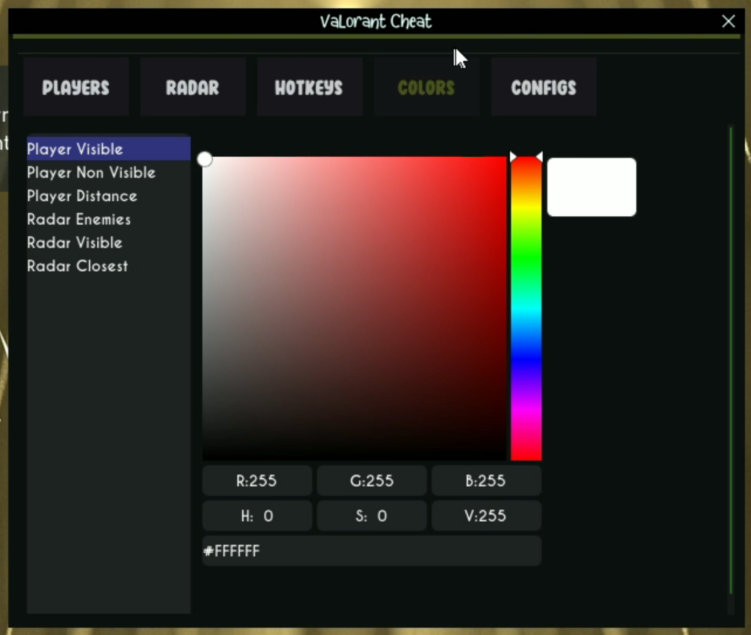Switch to the RADAR tab
This screenshot has width=751, height=635.
click(x=193, y=87)
